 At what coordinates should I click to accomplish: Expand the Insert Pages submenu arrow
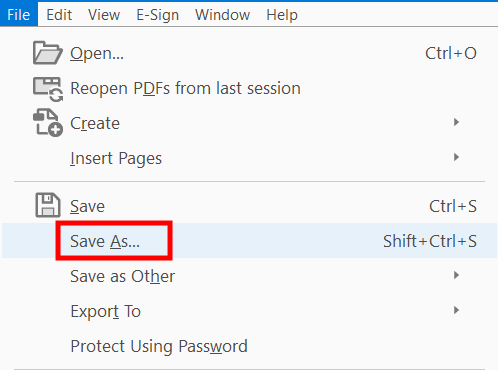pos(456,157)
